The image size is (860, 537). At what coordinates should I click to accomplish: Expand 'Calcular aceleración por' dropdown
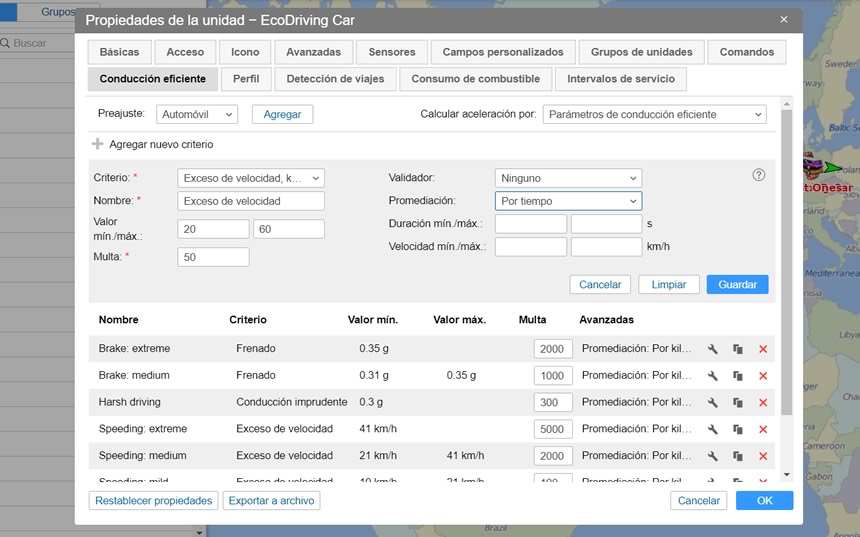coord(654,115)
